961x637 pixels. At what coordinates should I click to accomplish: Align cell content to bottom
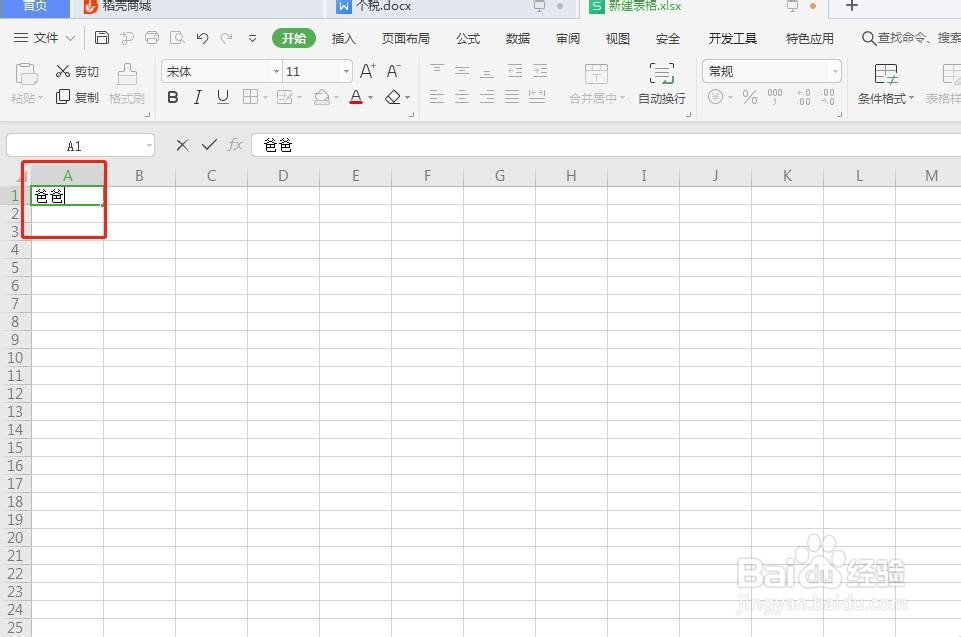[x=487, y=71]
